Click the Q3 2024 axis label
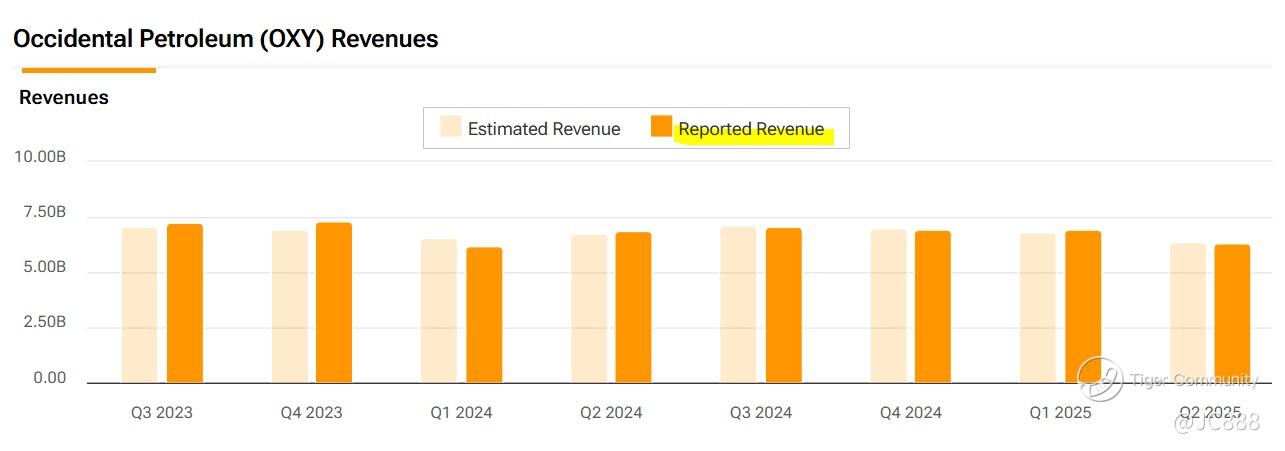Screen dimensions: 1285x451 761,412
